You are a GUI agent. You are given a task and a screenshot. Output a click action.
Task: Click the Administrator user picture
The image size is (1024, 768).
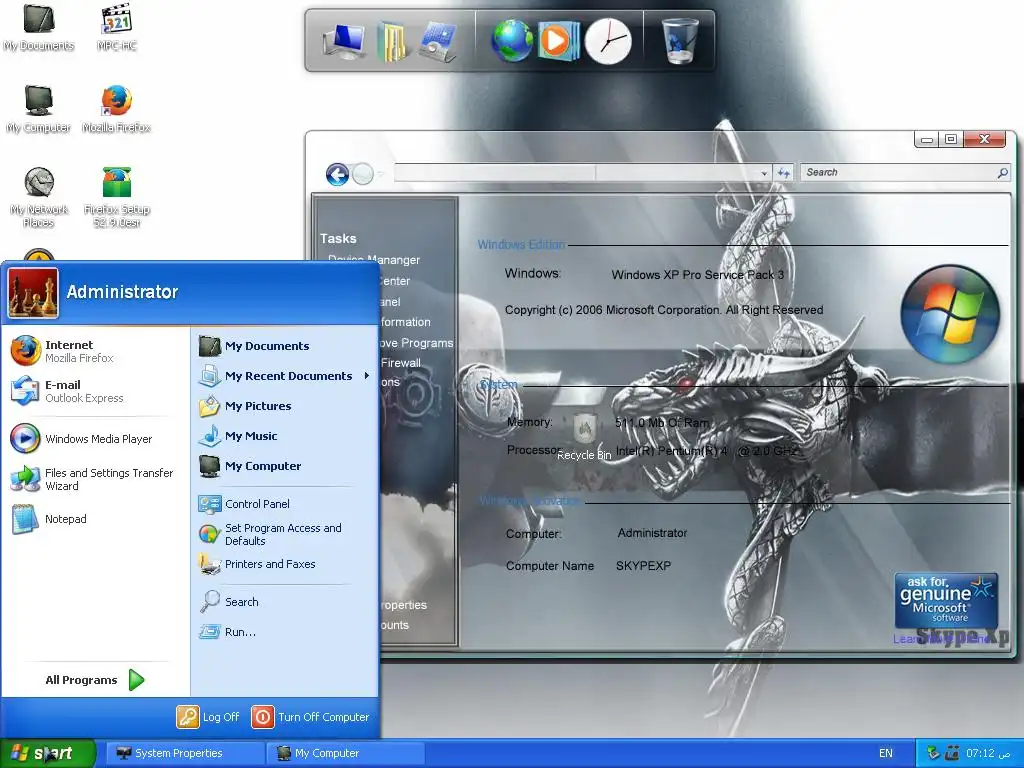point(33,293)
